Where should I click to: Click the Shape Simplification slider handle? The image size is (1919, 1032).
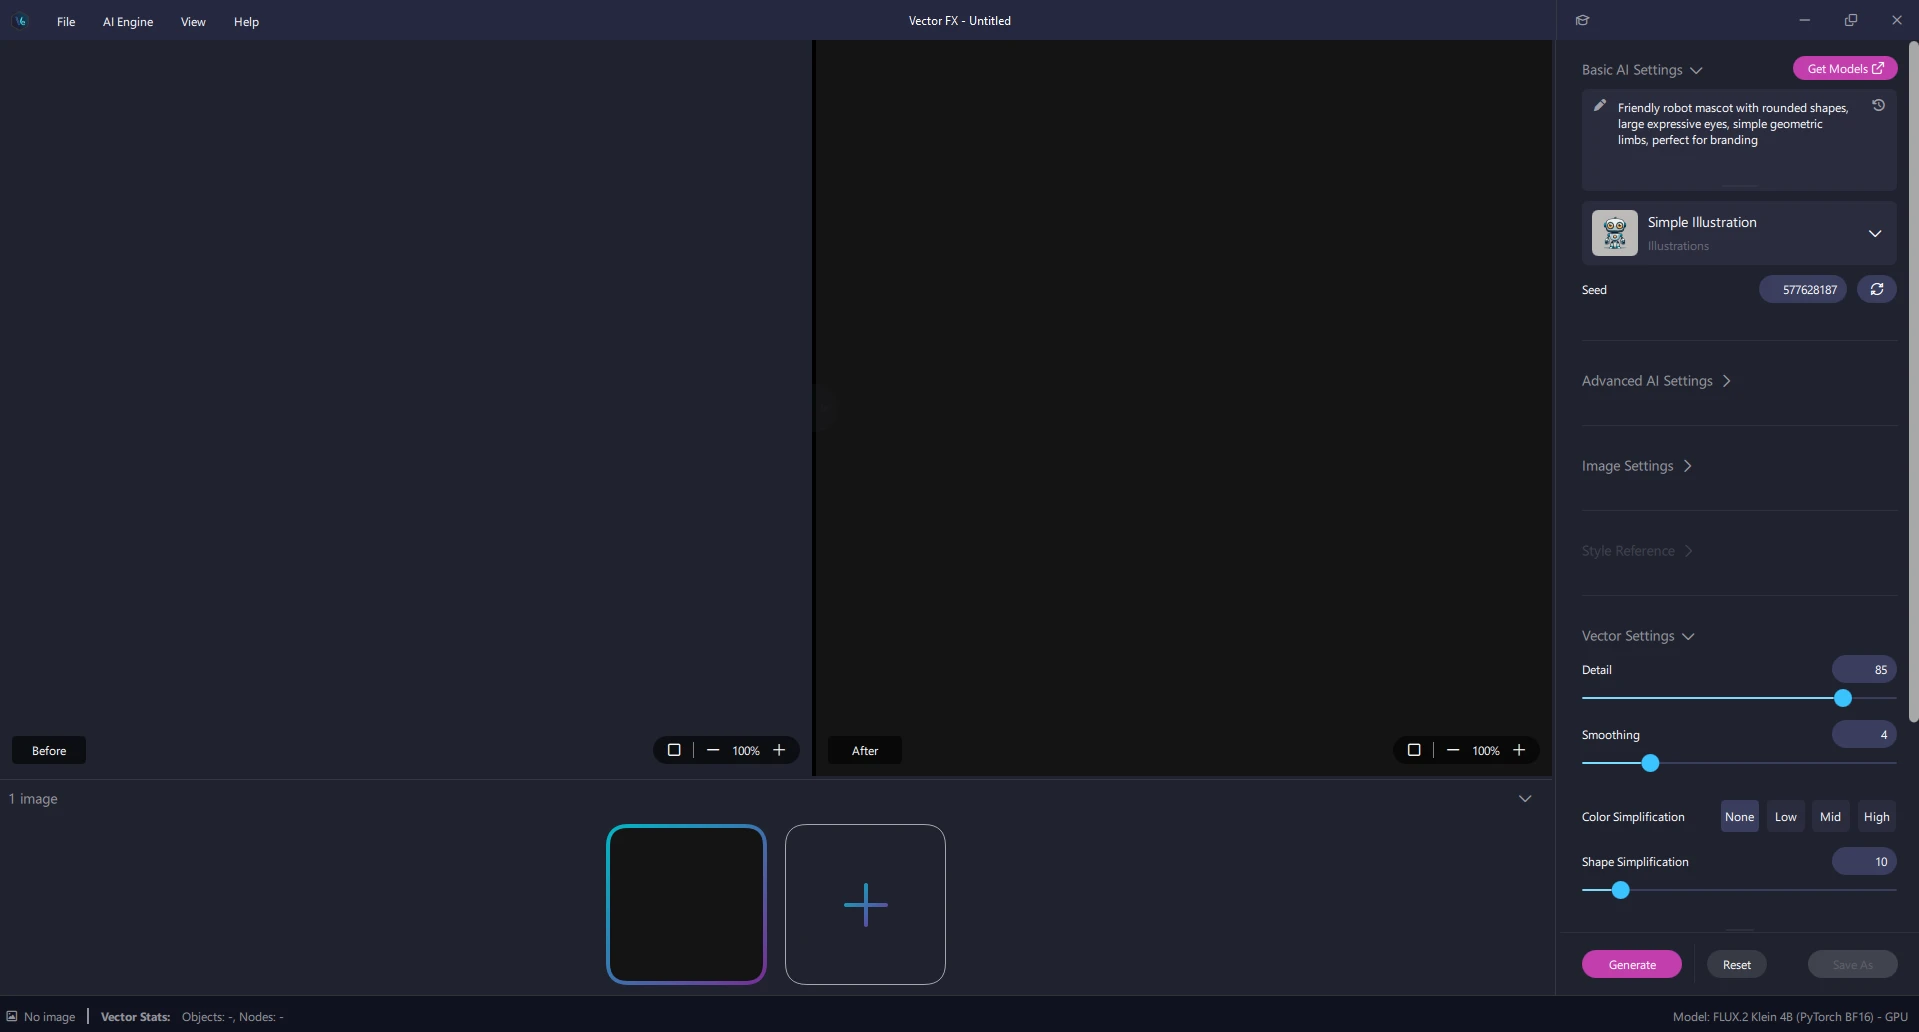coord(1621,890)
